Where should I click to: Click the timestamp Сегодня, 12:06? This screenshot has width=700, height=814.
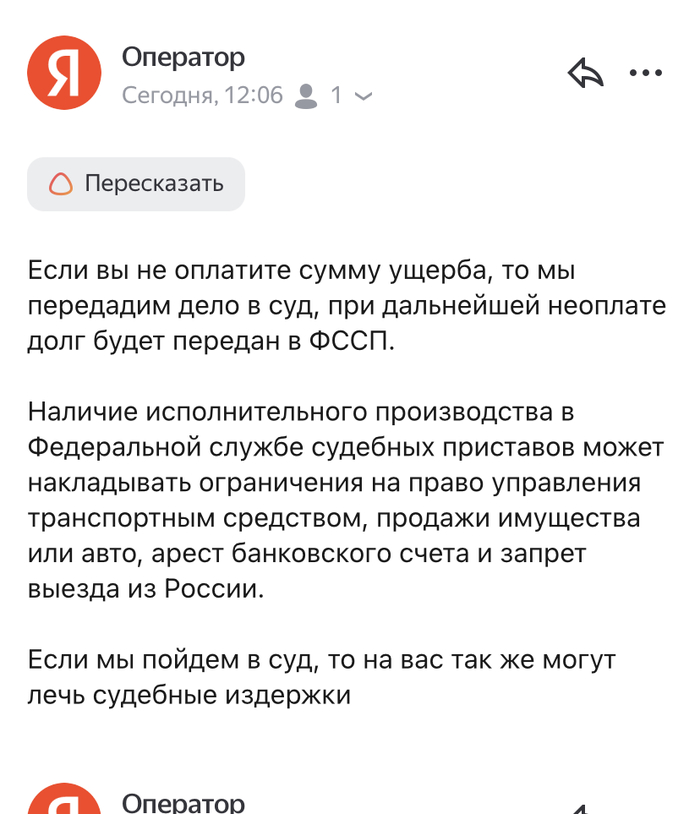[x=202, y=96]
